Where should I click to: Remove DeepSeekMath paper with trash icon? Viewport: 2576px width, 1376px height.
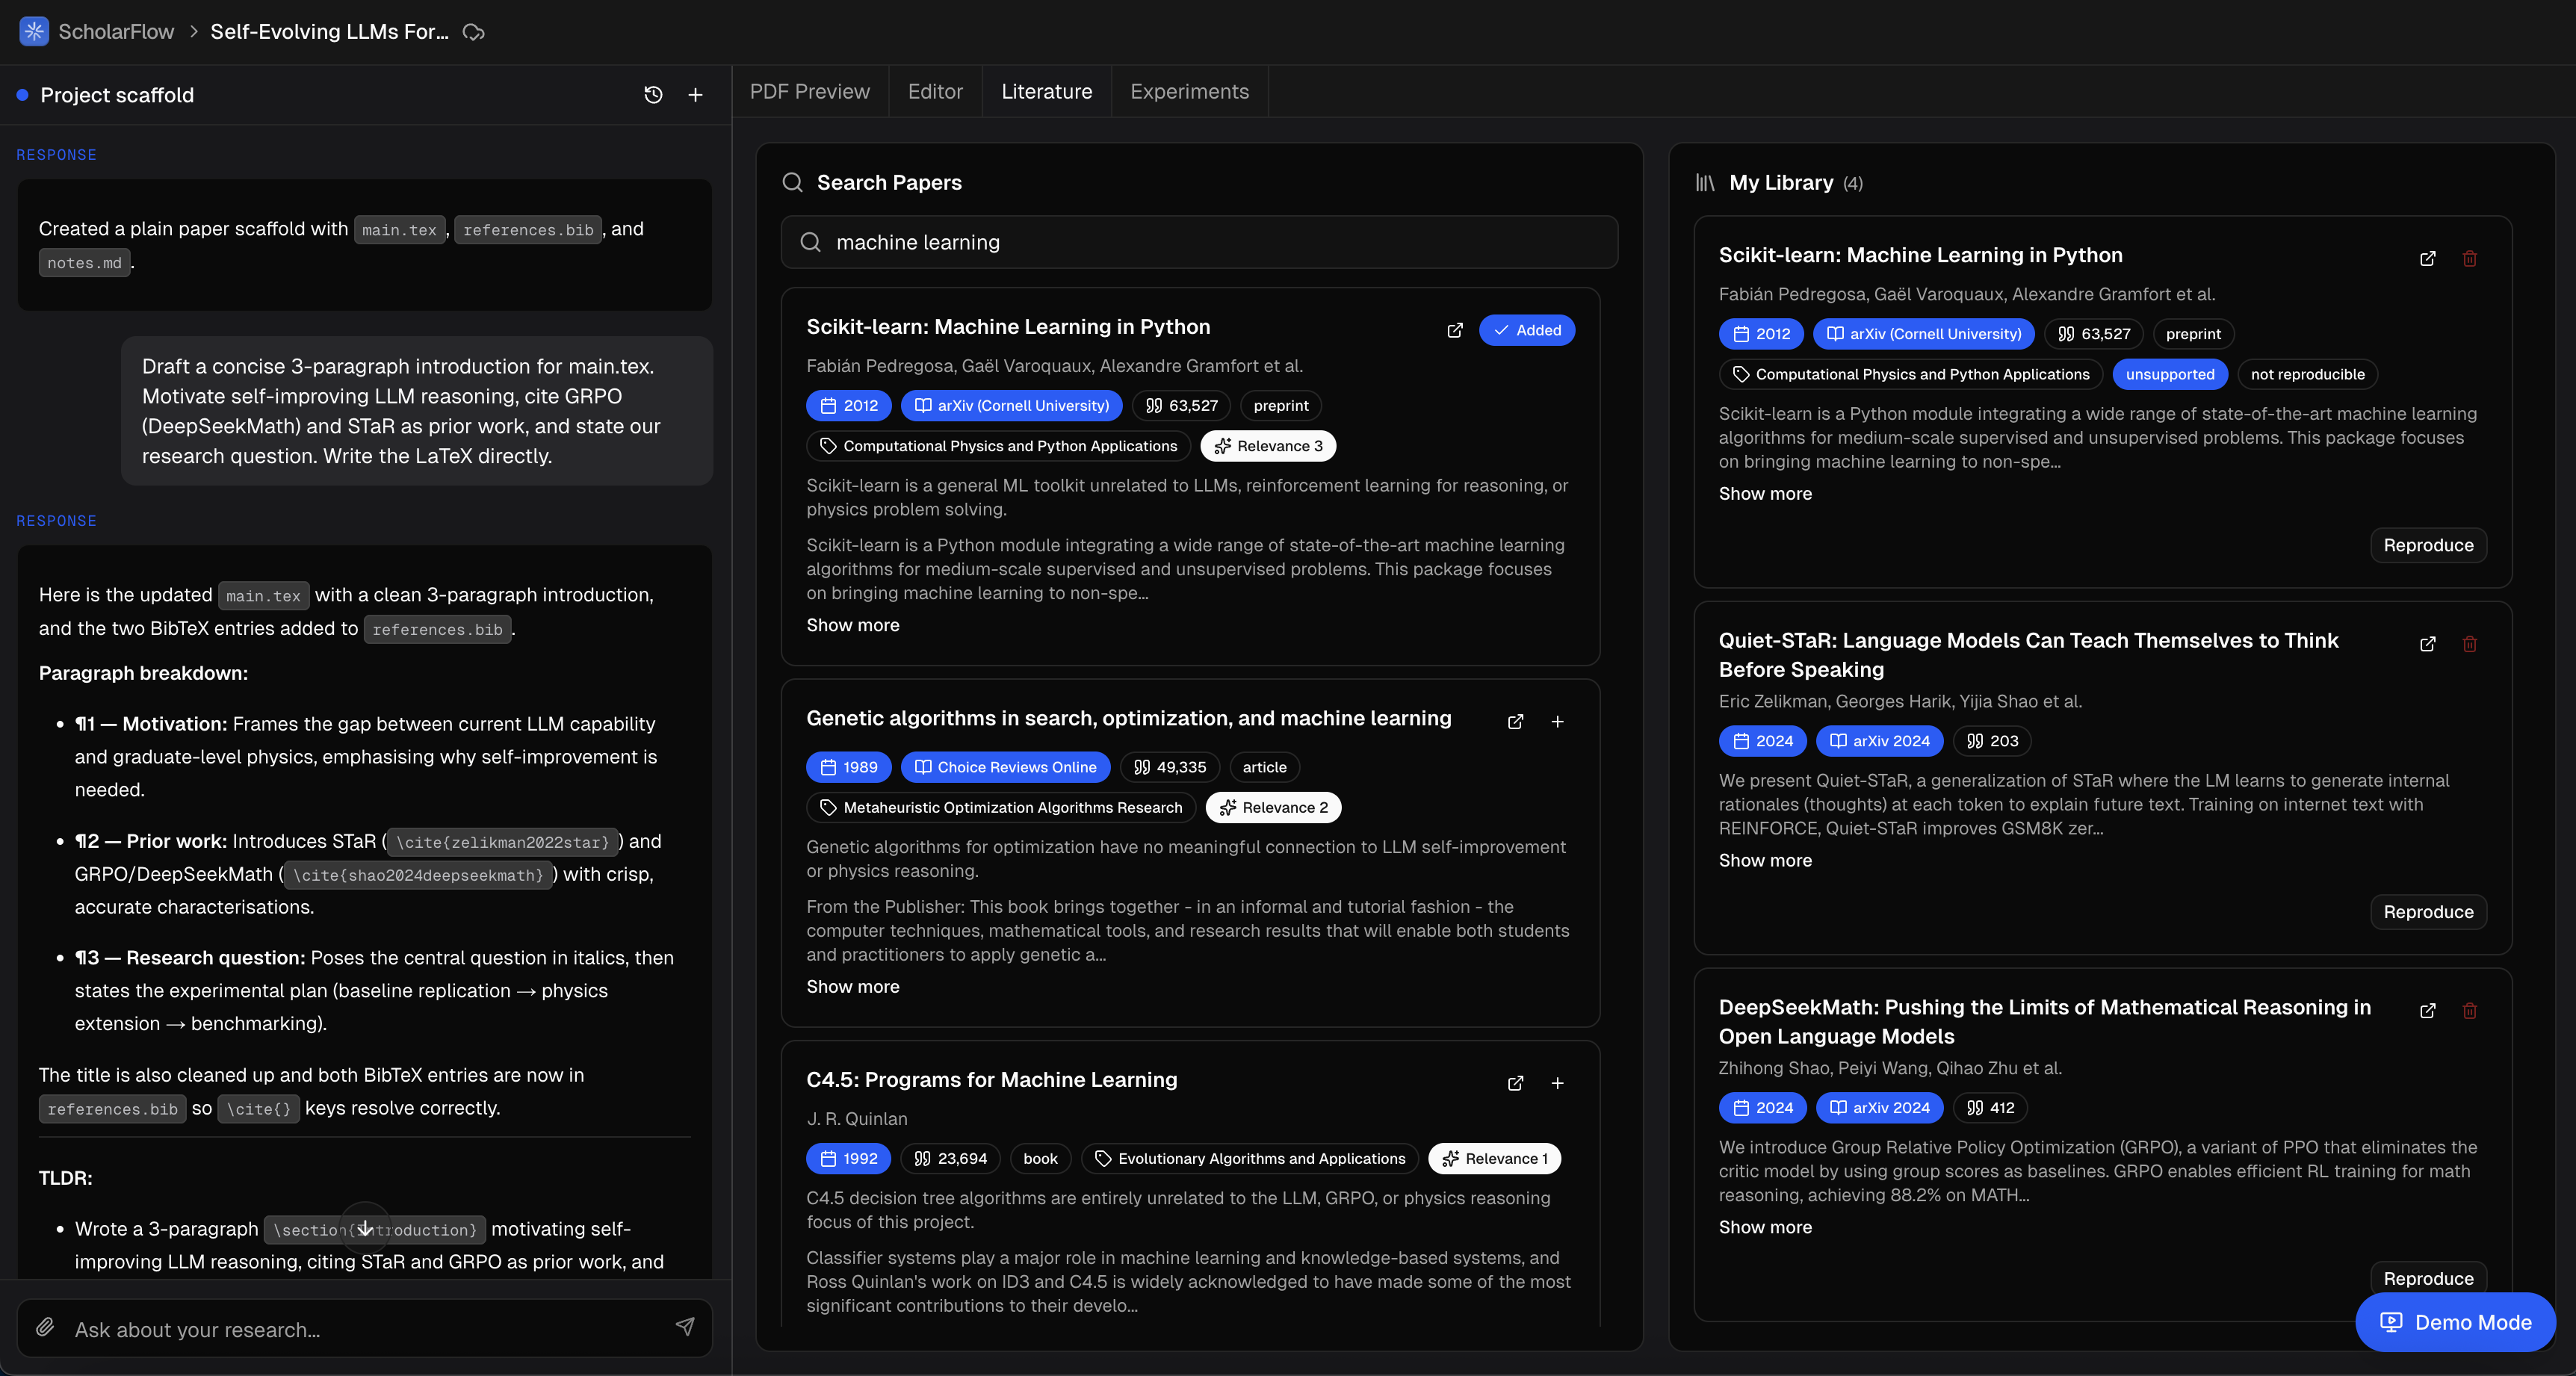(x=2469, y=1011)
